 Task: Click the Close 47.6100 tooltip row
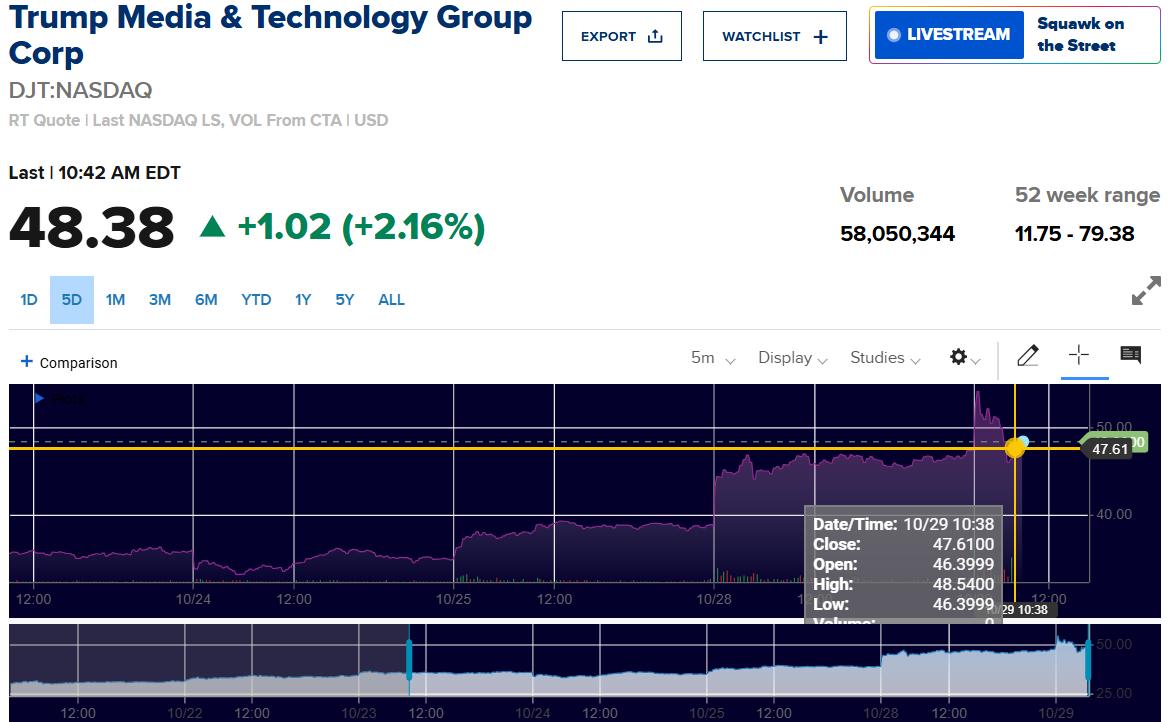tap(904, 544)
